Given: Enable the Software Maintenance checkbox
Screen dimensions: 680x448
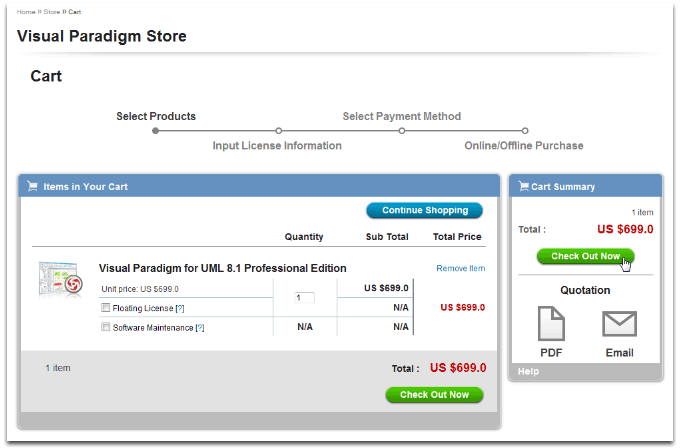Looking at the screenshot, I should coord(105,327).
